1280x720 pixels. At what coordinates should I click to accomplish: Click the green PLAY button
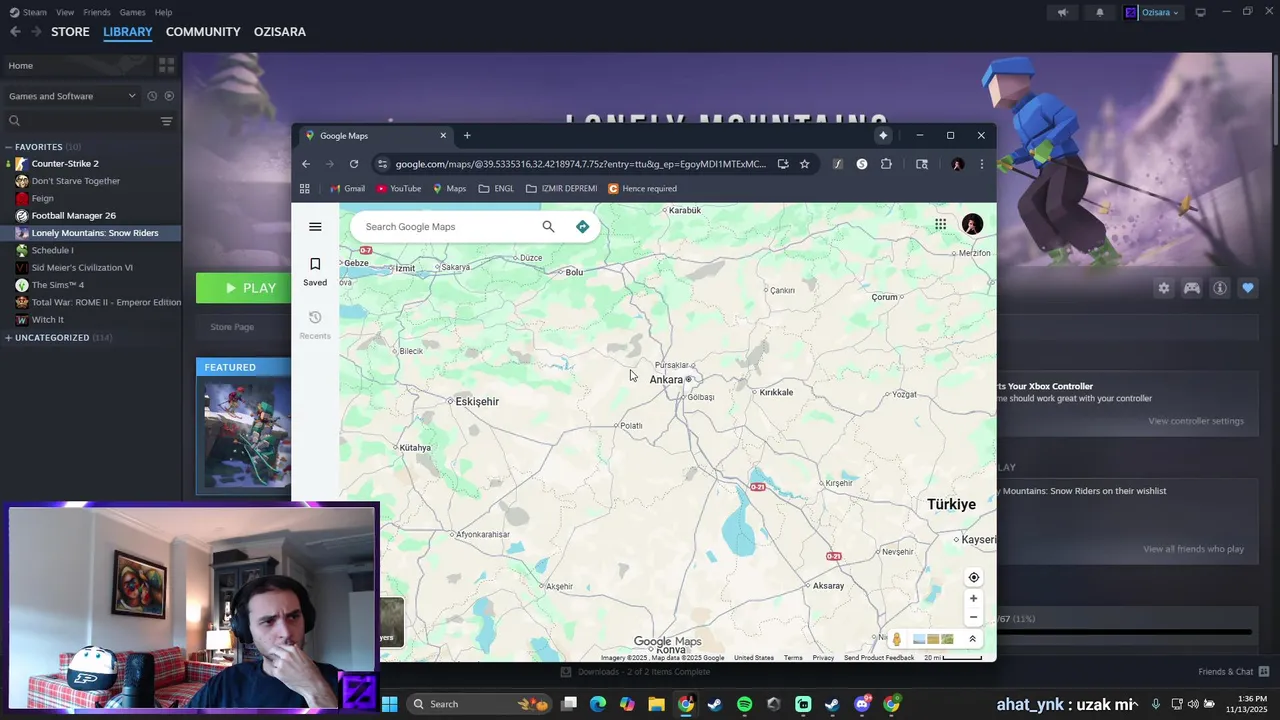244,288
